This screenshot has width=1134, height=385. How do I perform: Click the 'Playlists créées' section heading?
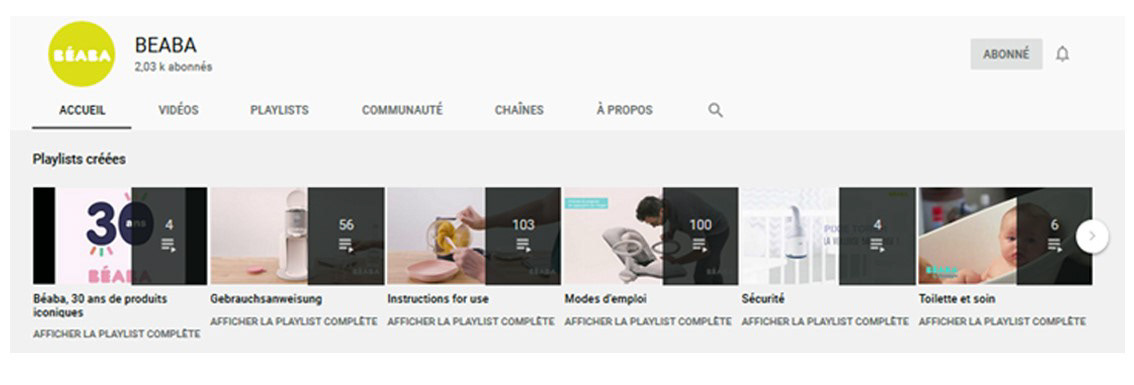(x=79, y=159)
